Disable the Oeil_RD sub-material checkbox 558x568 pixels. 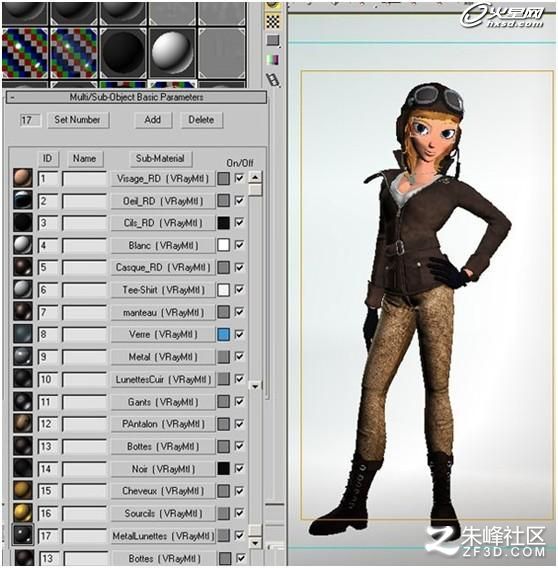pos(239,200)
